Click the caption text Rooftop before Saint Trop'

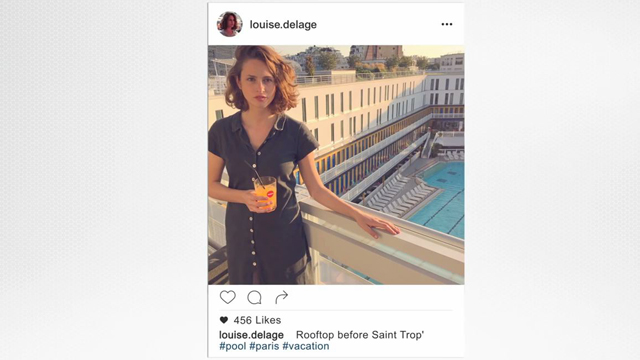[360, 335]
